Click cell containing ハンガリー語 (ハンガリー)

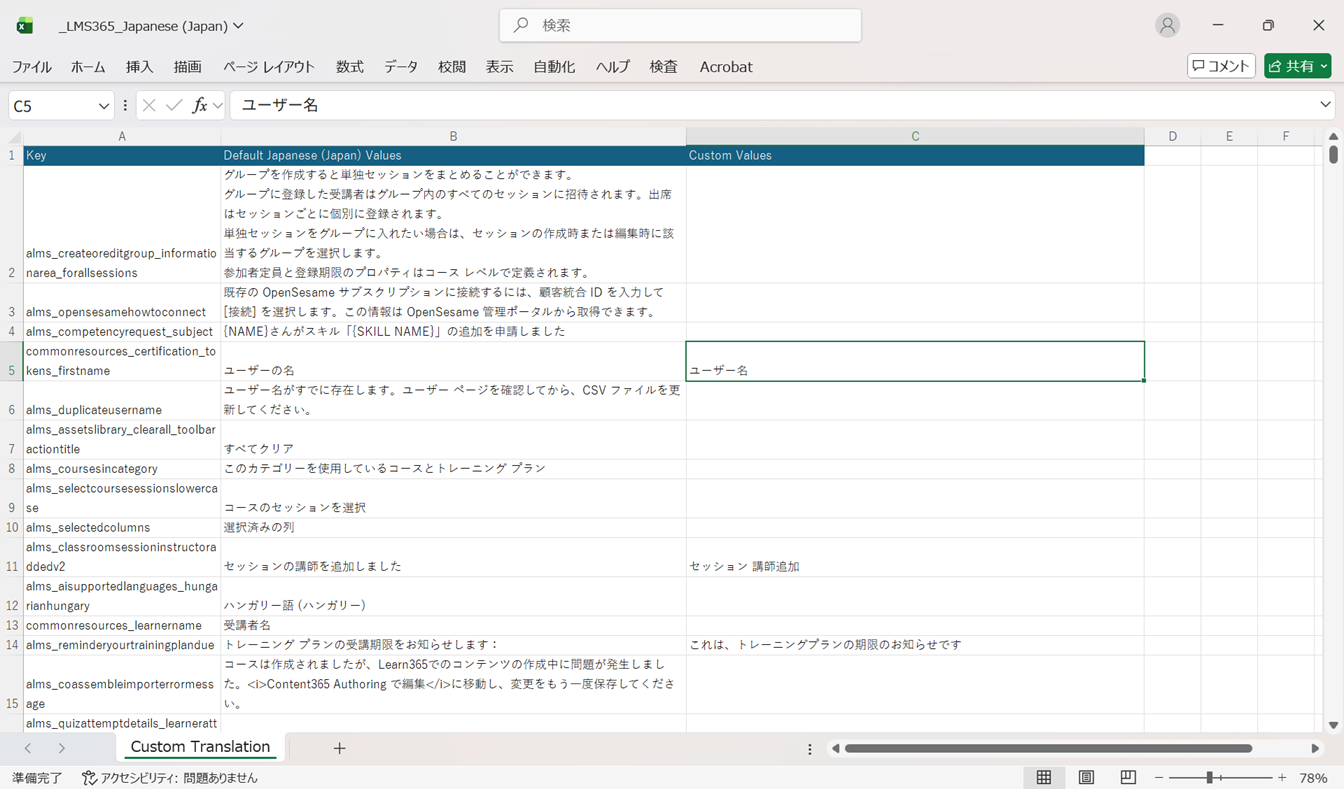453,596
